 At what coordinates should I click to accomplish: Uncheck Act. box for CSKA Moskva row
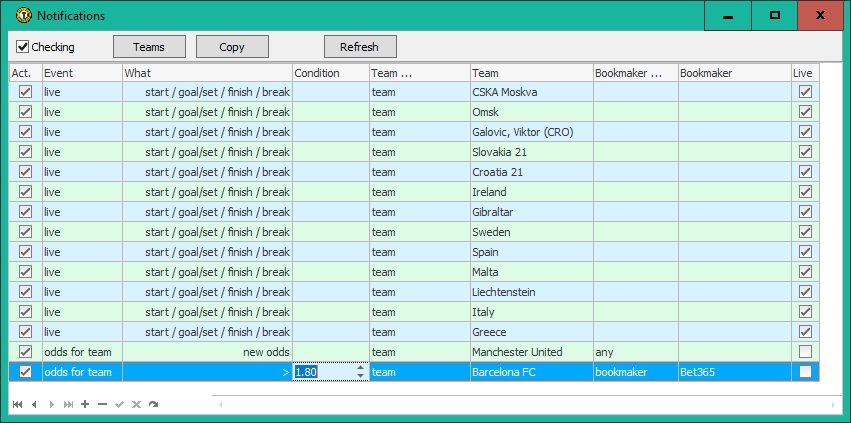[x=25, y=92]
